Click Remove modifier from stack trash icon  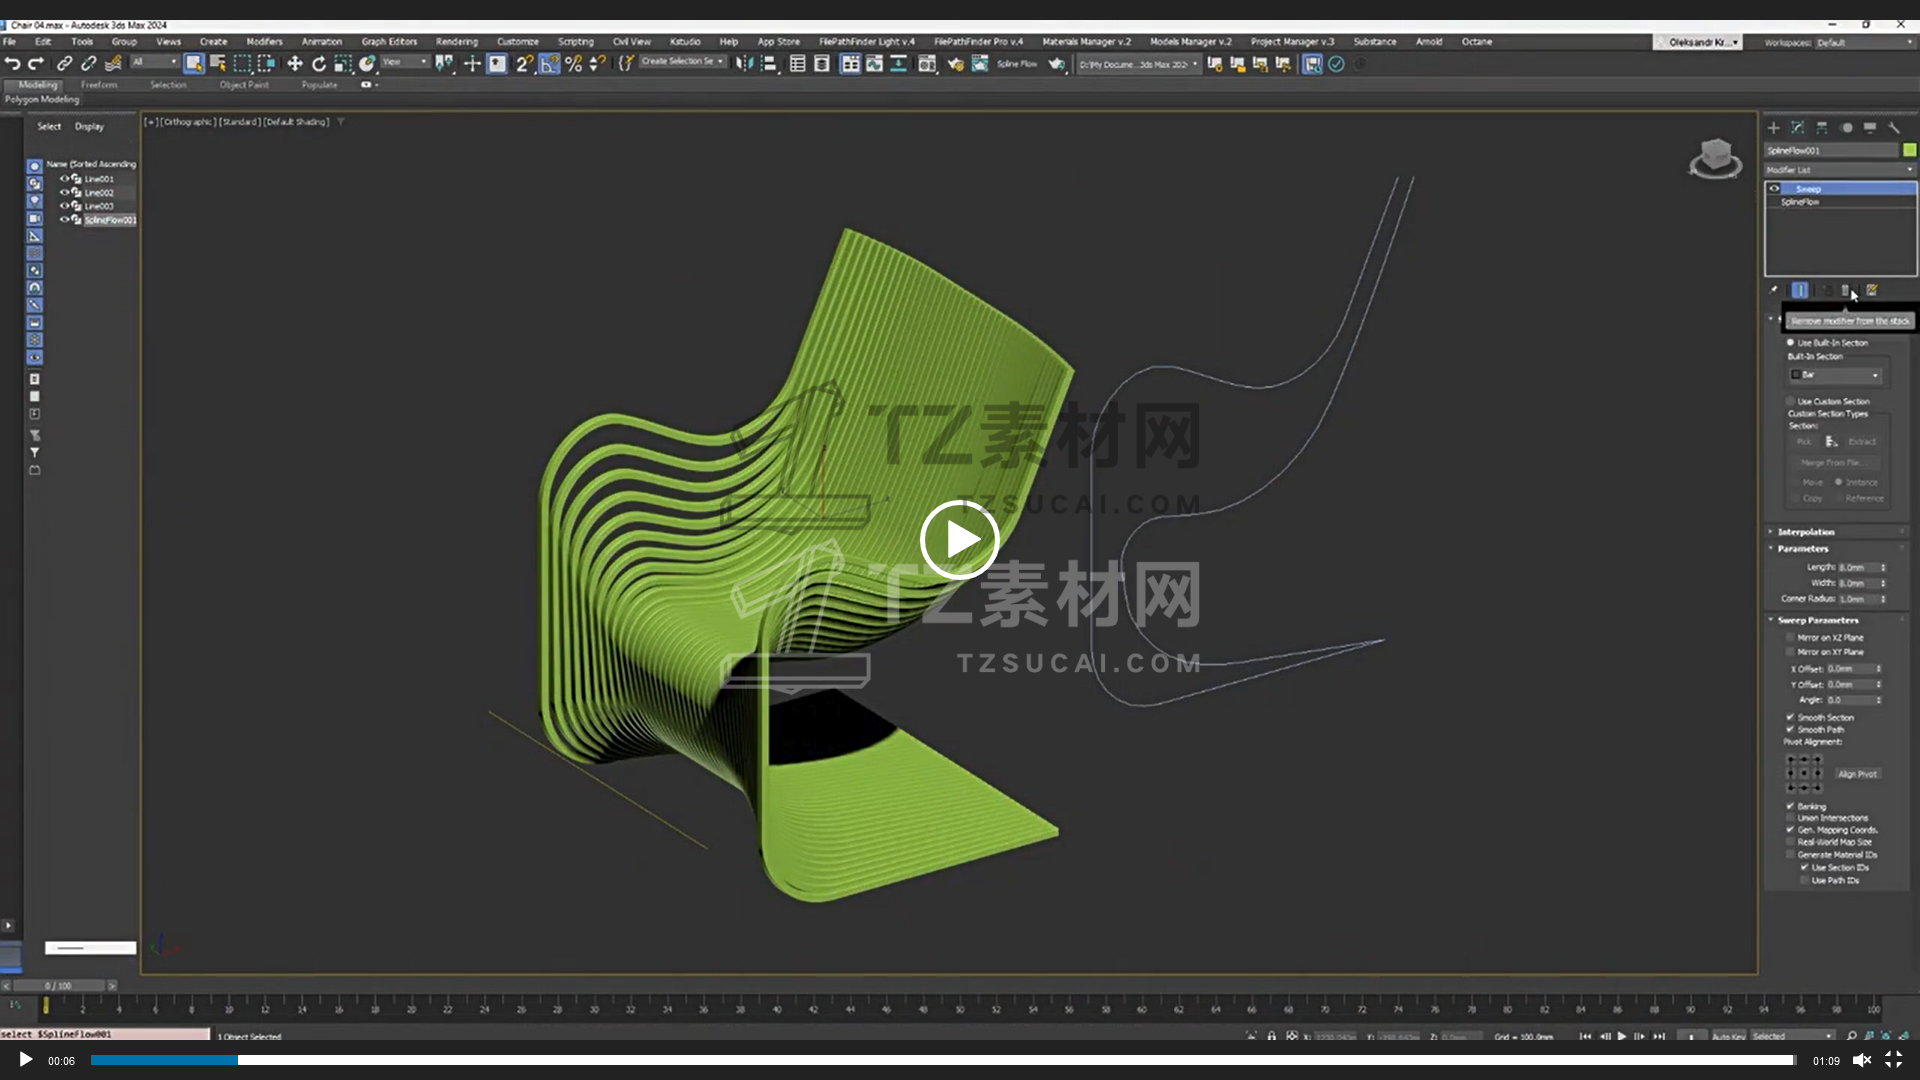point(1846,290)
